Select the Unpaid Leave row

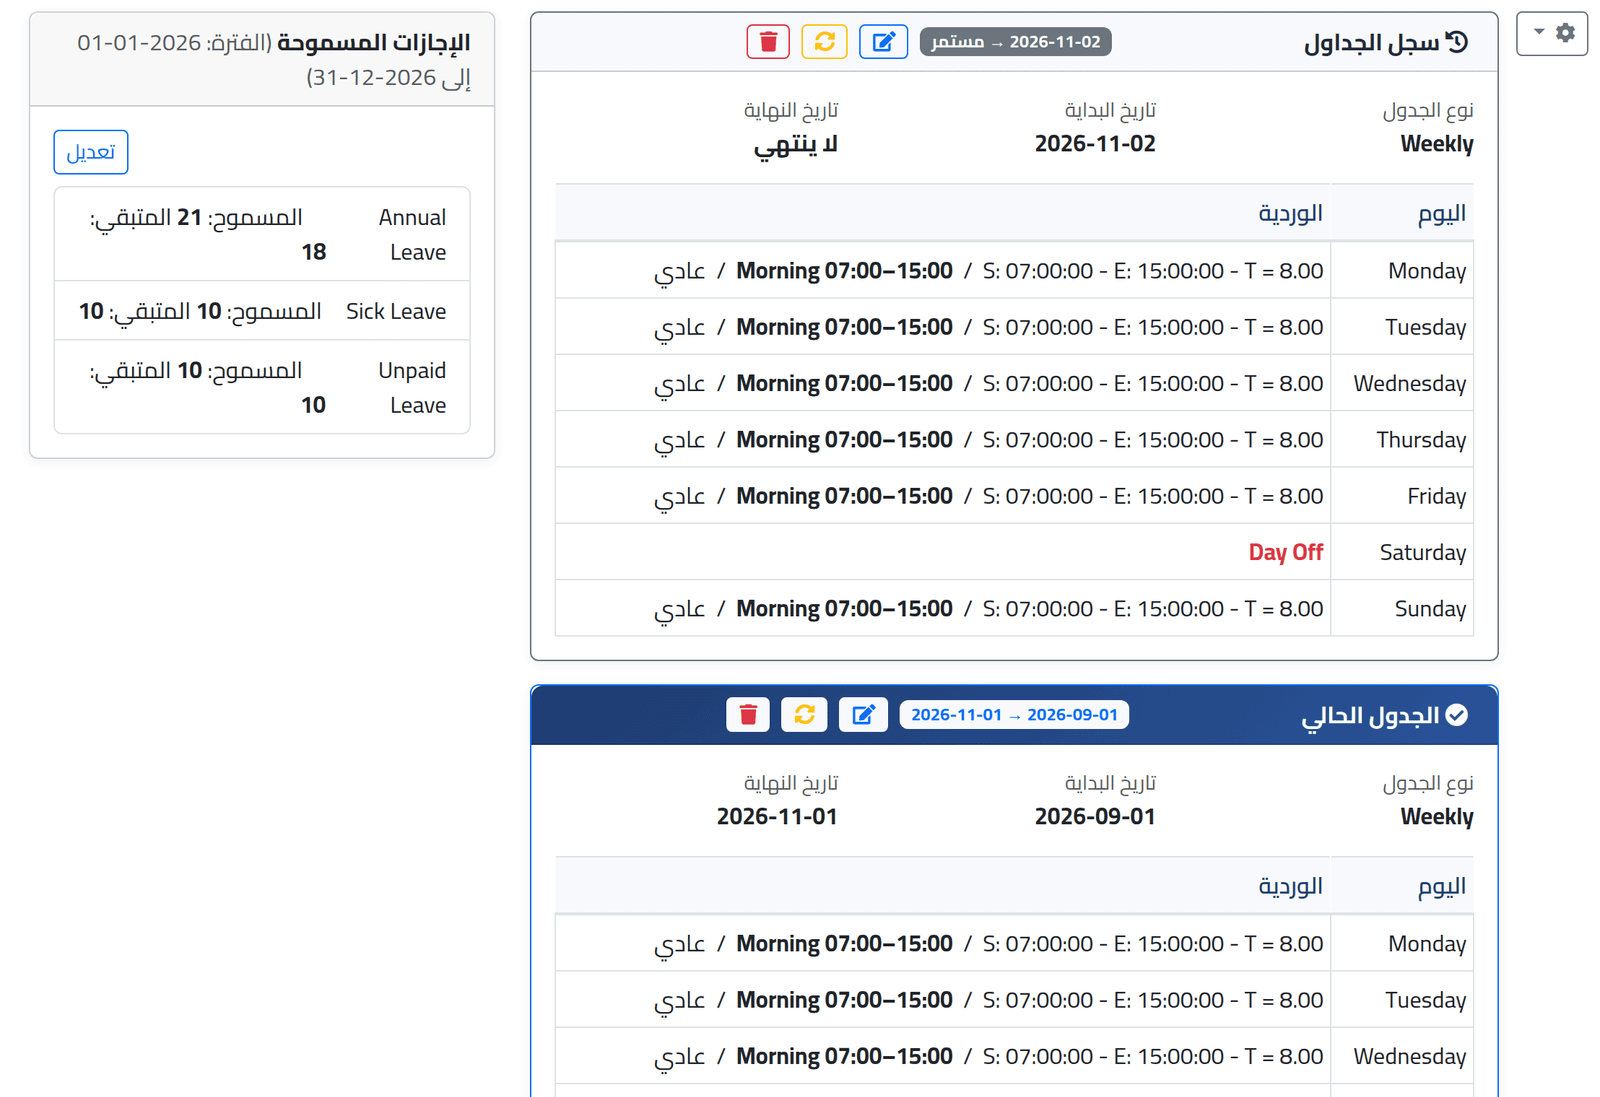point(262,387)
